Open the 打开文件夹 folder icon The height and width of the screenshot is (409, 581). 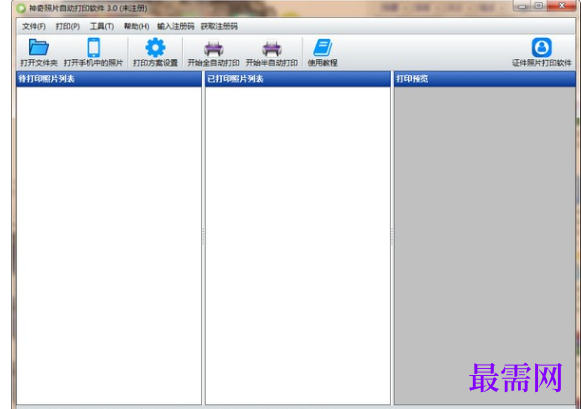point(39,47)
